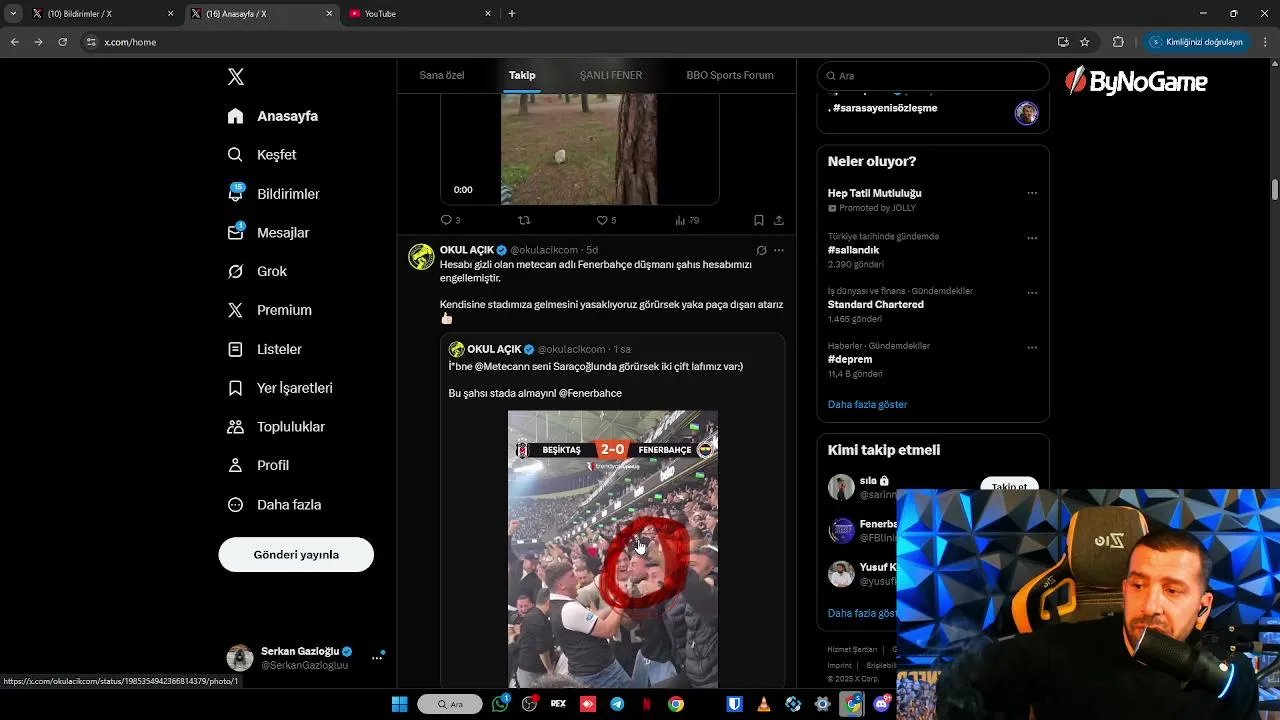This screenshot has height=720, width=1280.
Task: Bookmark this page with star
Action: tap(1084, 42)
